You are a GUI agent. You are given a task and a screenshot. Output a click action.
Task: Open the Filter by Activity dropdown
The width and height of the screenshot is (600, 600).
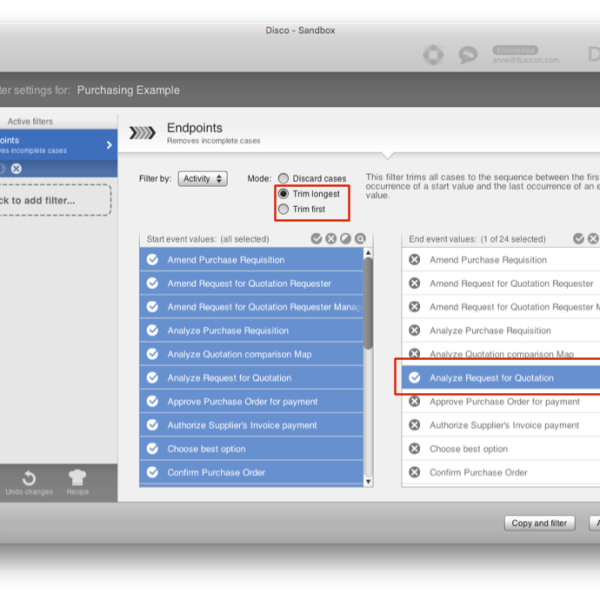point(203,179)
